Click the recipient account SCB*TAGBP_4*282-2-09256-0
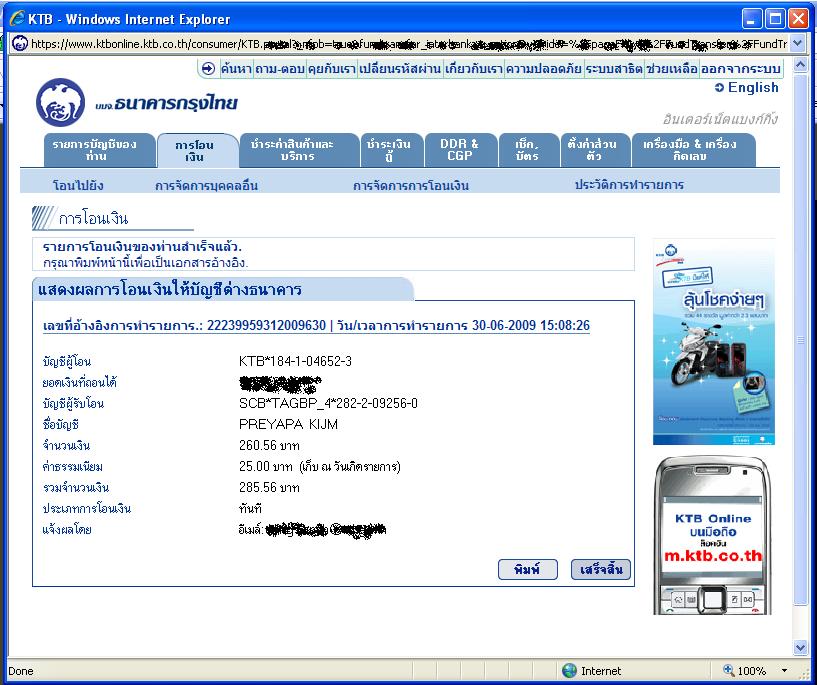Viewport: 817px width, 685px height. [328, 403]
